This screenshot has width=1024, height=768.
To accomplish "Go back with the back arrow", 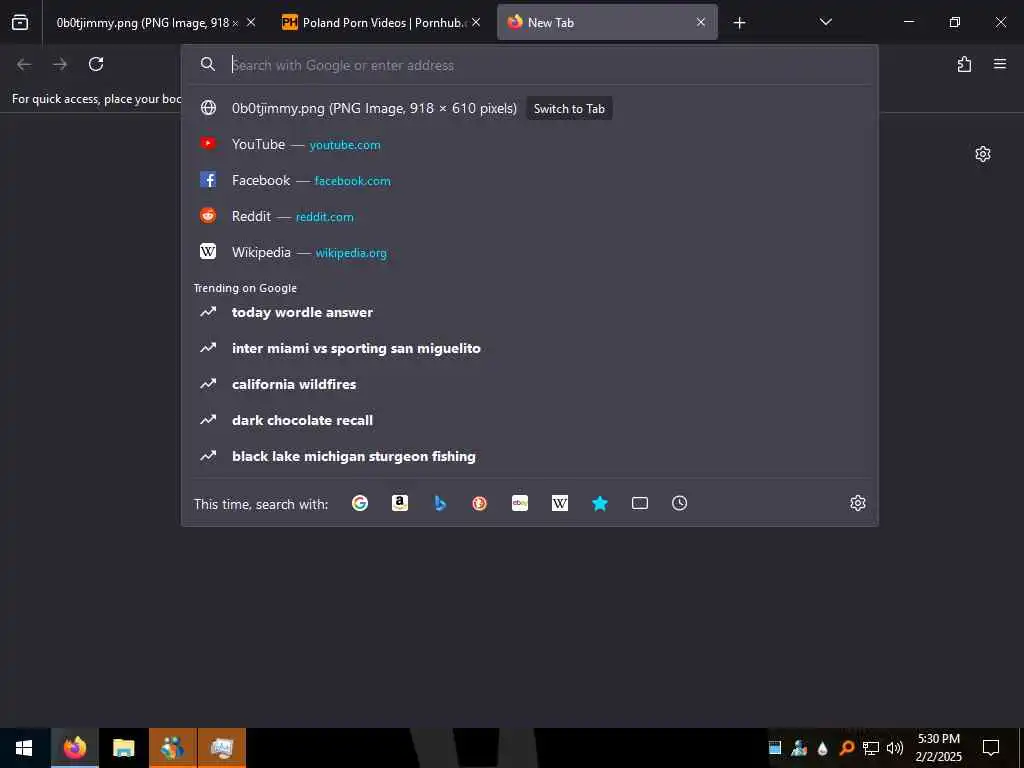I will point(24,64).
